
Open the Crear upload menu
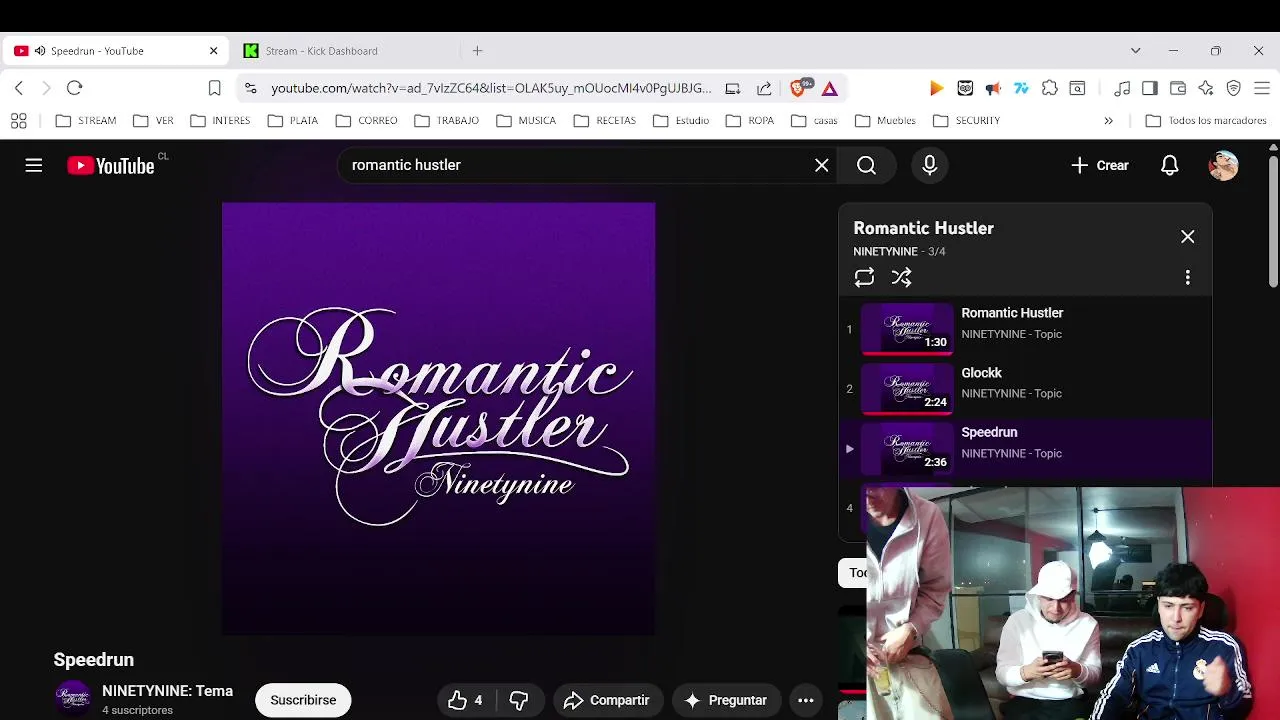[1099, 165]
